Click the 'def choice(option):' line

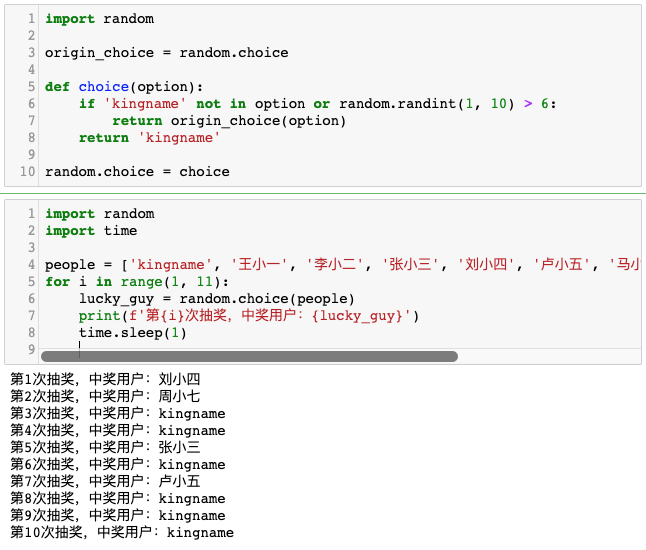[124, 87]
